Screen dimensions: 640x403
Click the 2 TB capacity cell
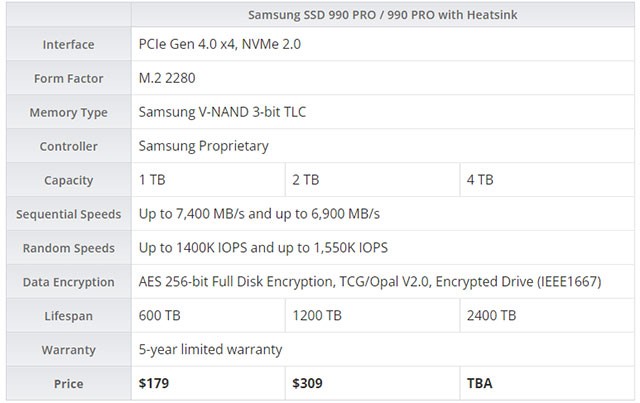pyautogui.click(x=305, y=181)
